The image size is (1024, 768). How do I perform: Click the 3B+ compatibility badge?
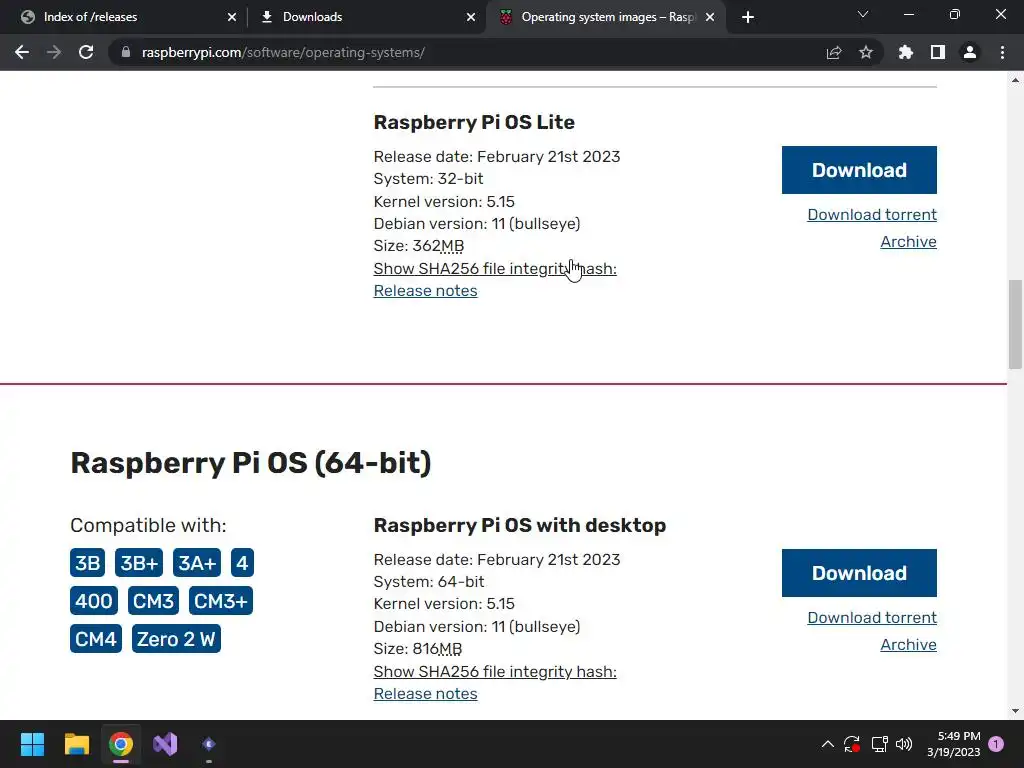139,563
